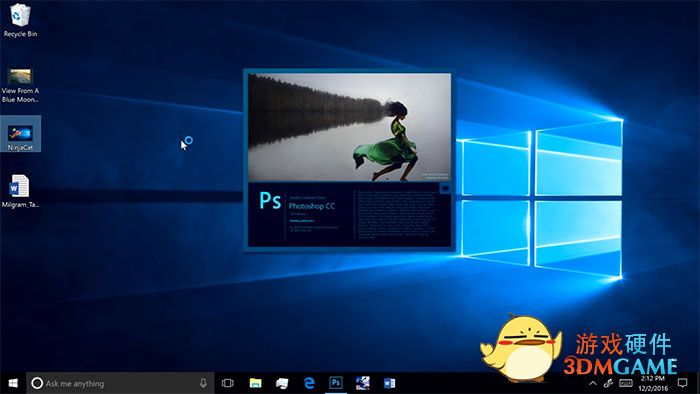
Task: Activate the Cortana microphone icon
Action: 203,383
